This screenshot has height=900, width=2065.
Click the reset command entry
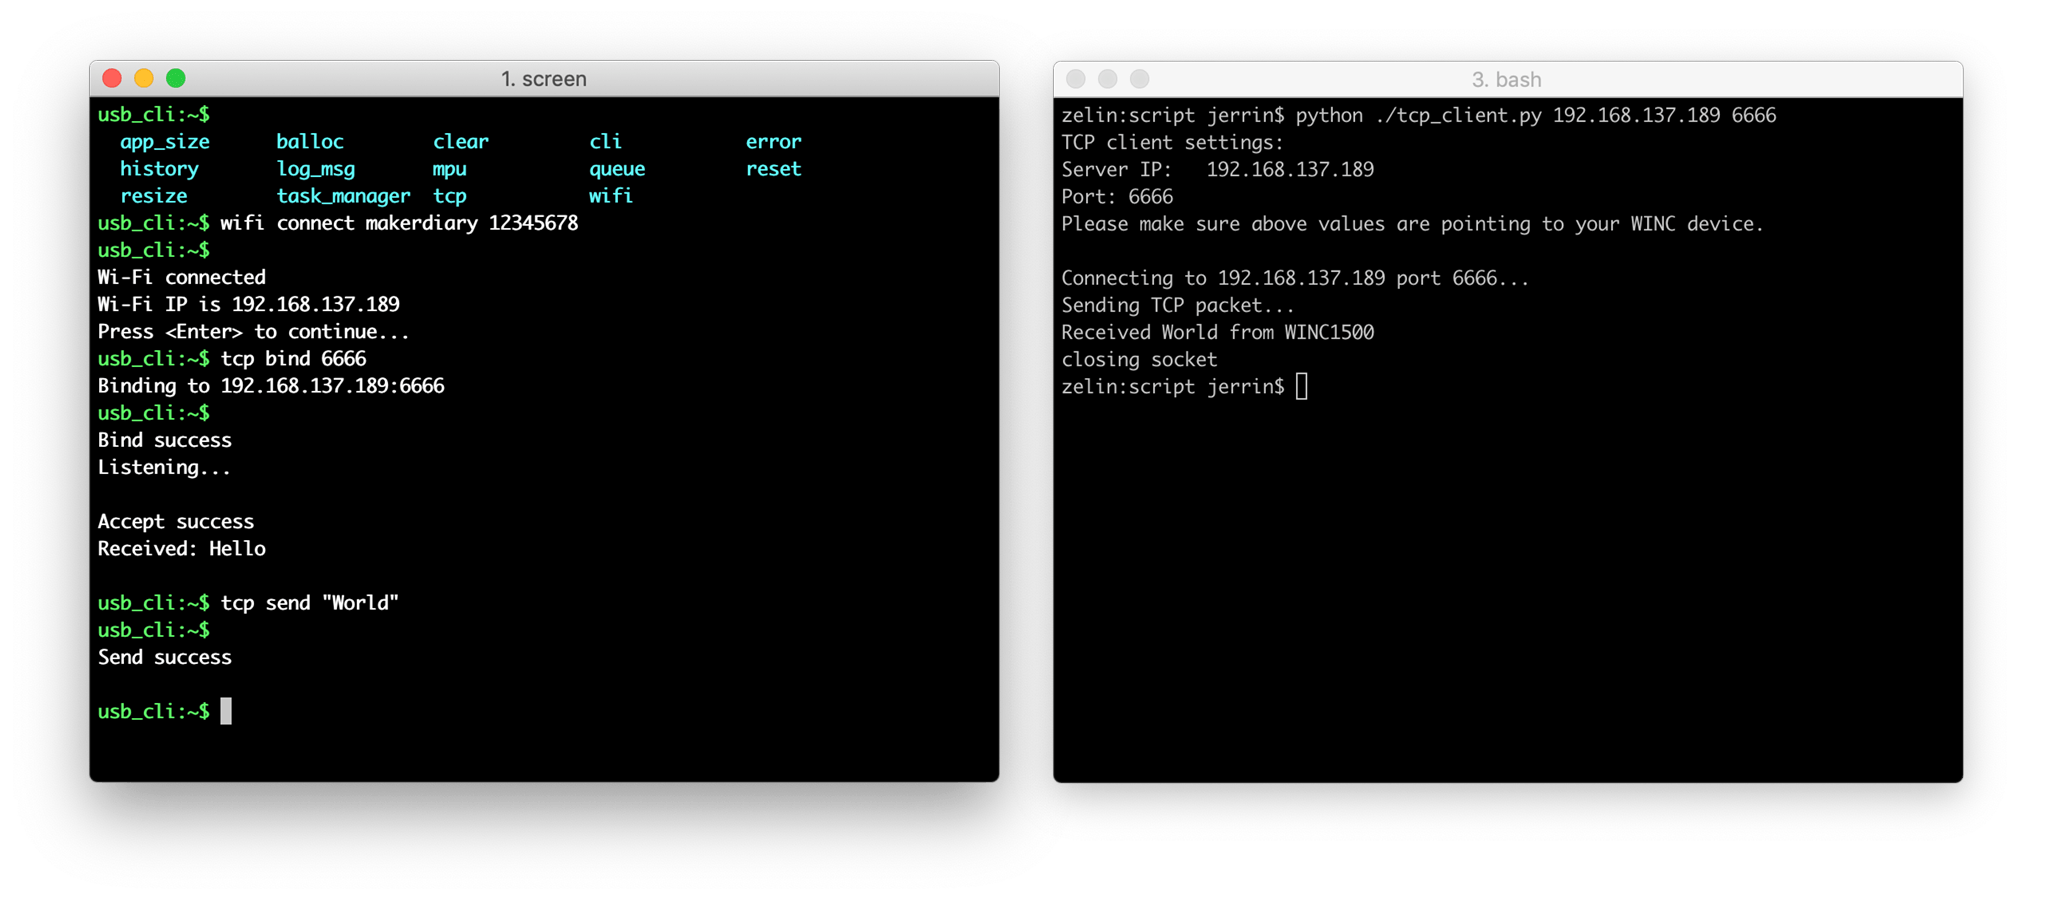coord(773,168)
